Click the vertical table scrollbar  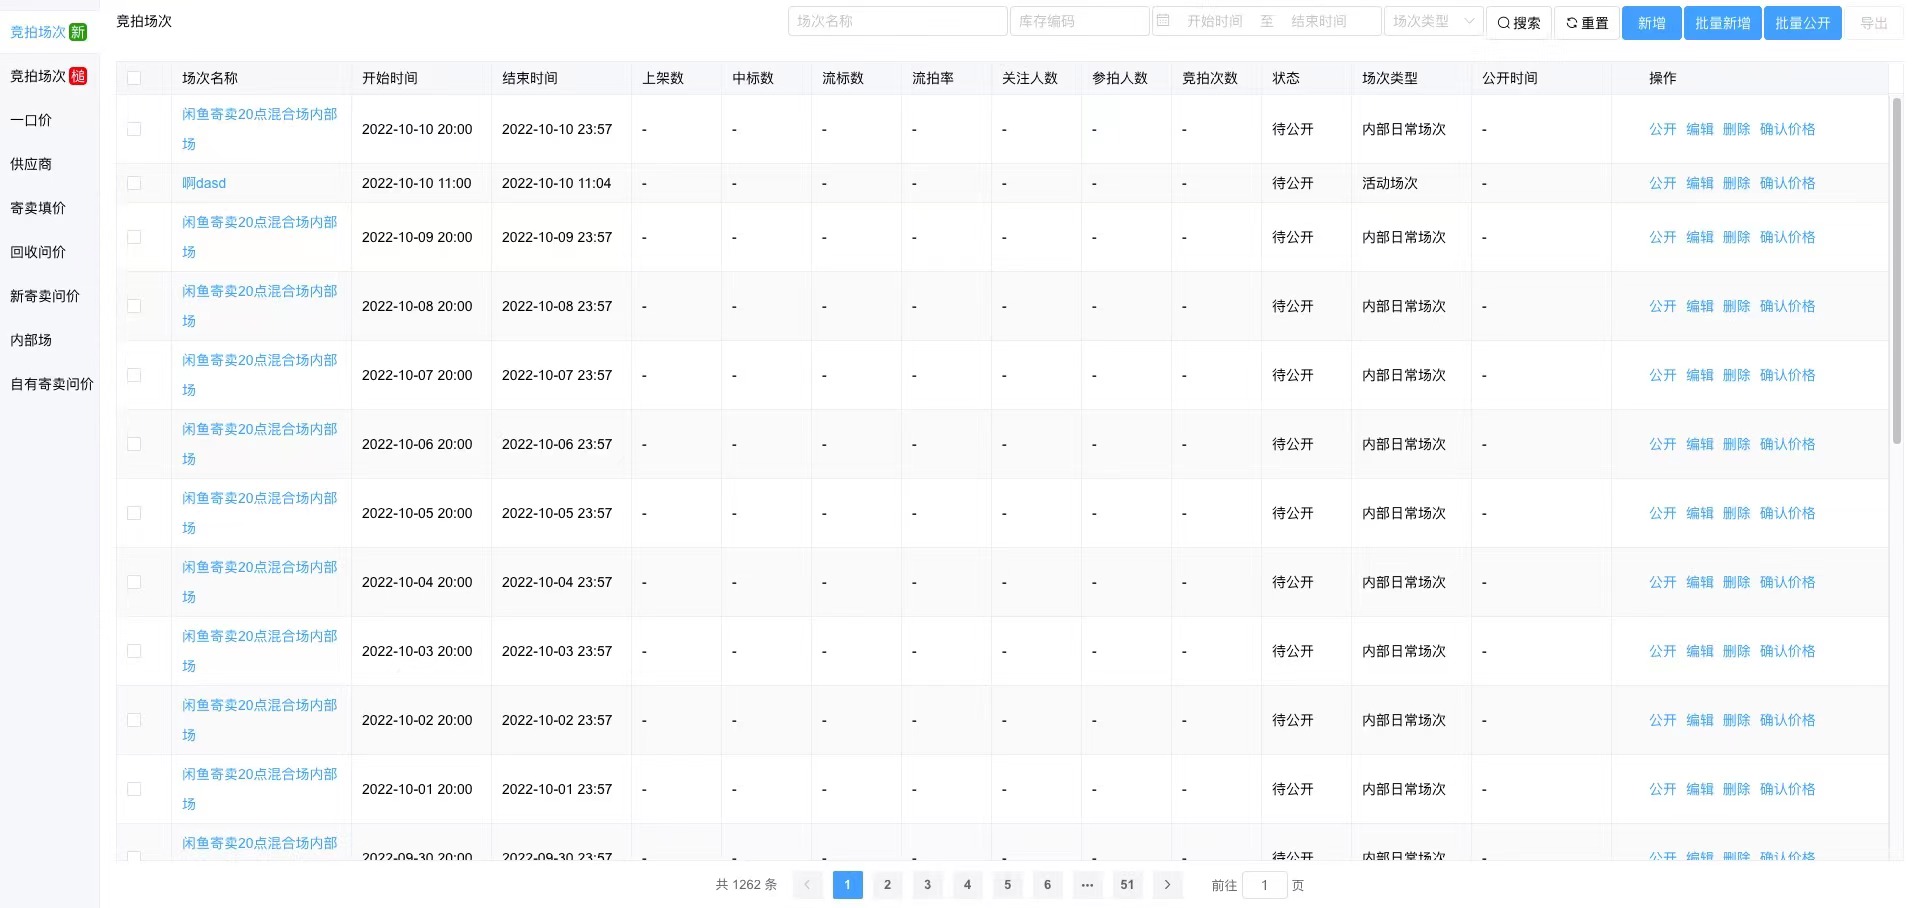pyautogui.click(x=1896, y=270)
